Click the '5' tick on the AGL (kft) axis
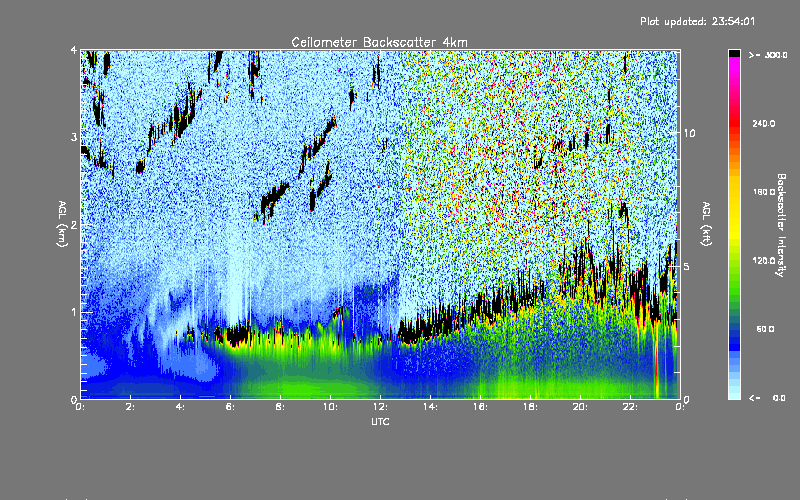 pyautogui.click(x=687, y=266)
